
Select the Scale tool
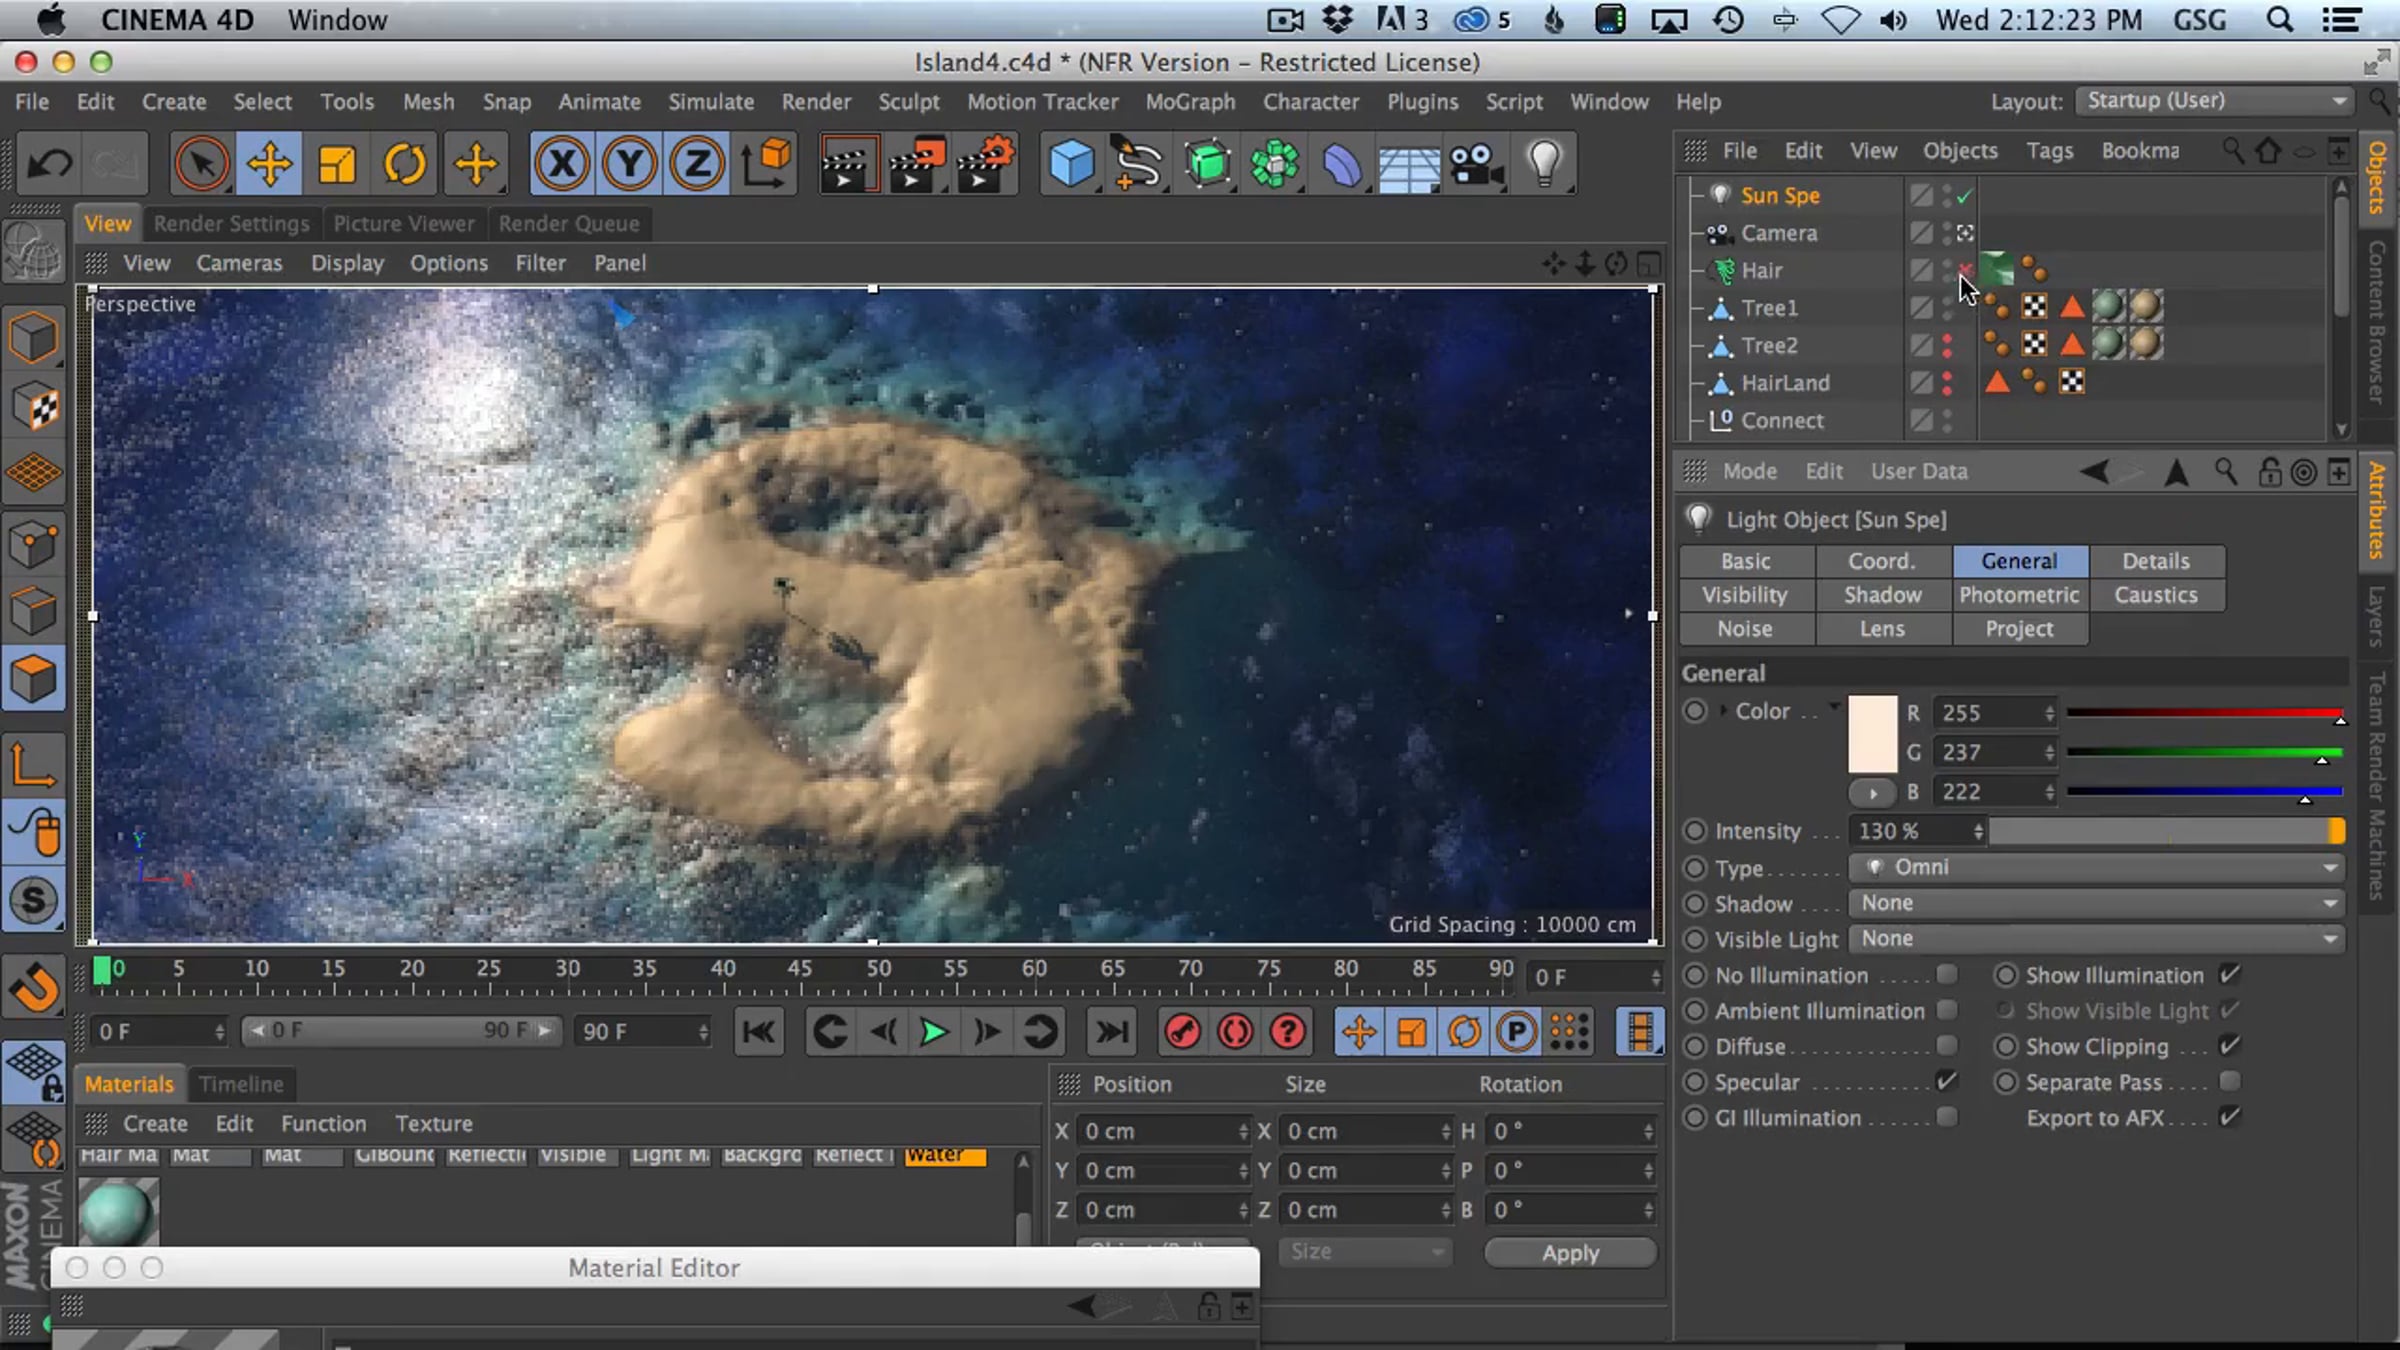336,163
